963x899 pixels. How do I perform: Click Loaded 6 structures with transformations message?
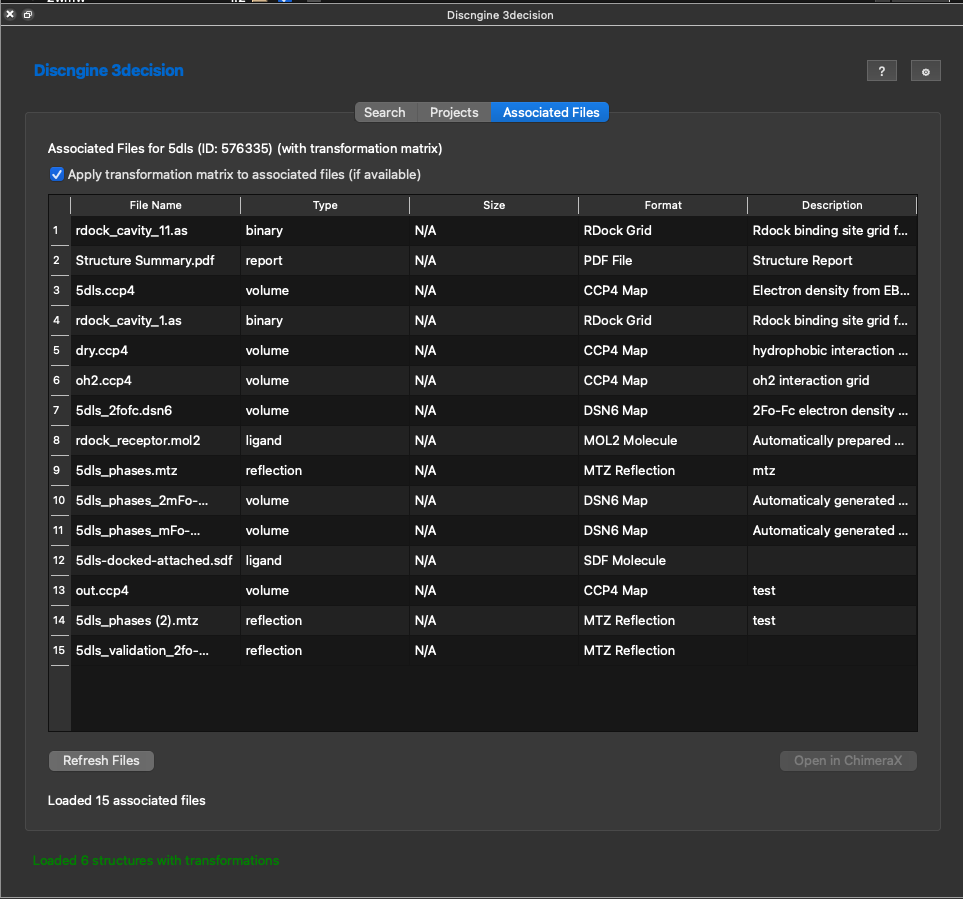coord(156,860)
